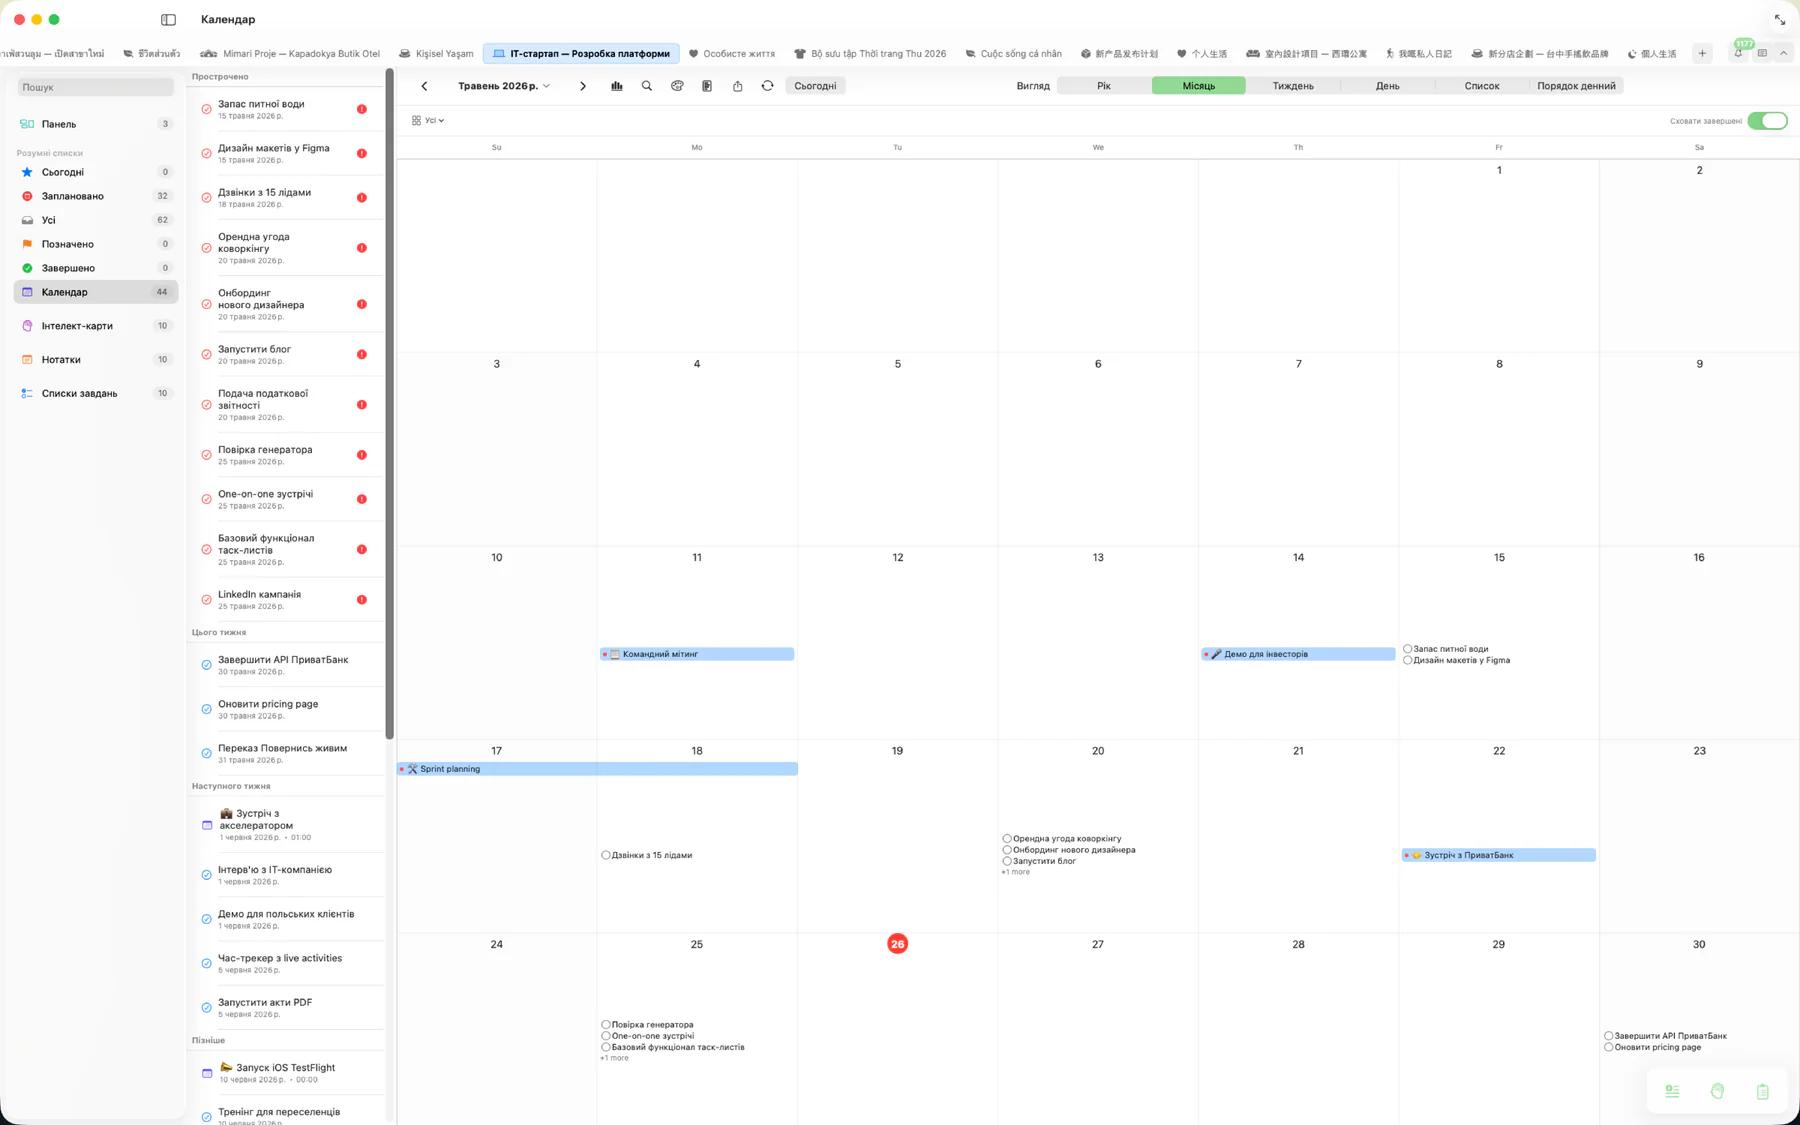Open the notes sheet icon in toolbar
Viewport: 1800px width, 1125px height.
[707, 86]
